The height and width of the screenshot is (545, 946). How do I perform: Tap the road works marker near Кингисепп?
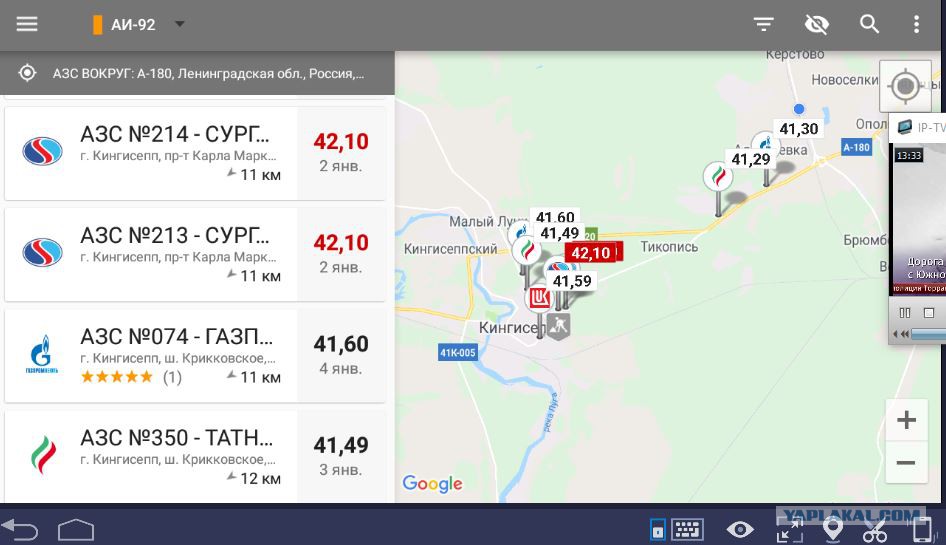tap(559, 326)
